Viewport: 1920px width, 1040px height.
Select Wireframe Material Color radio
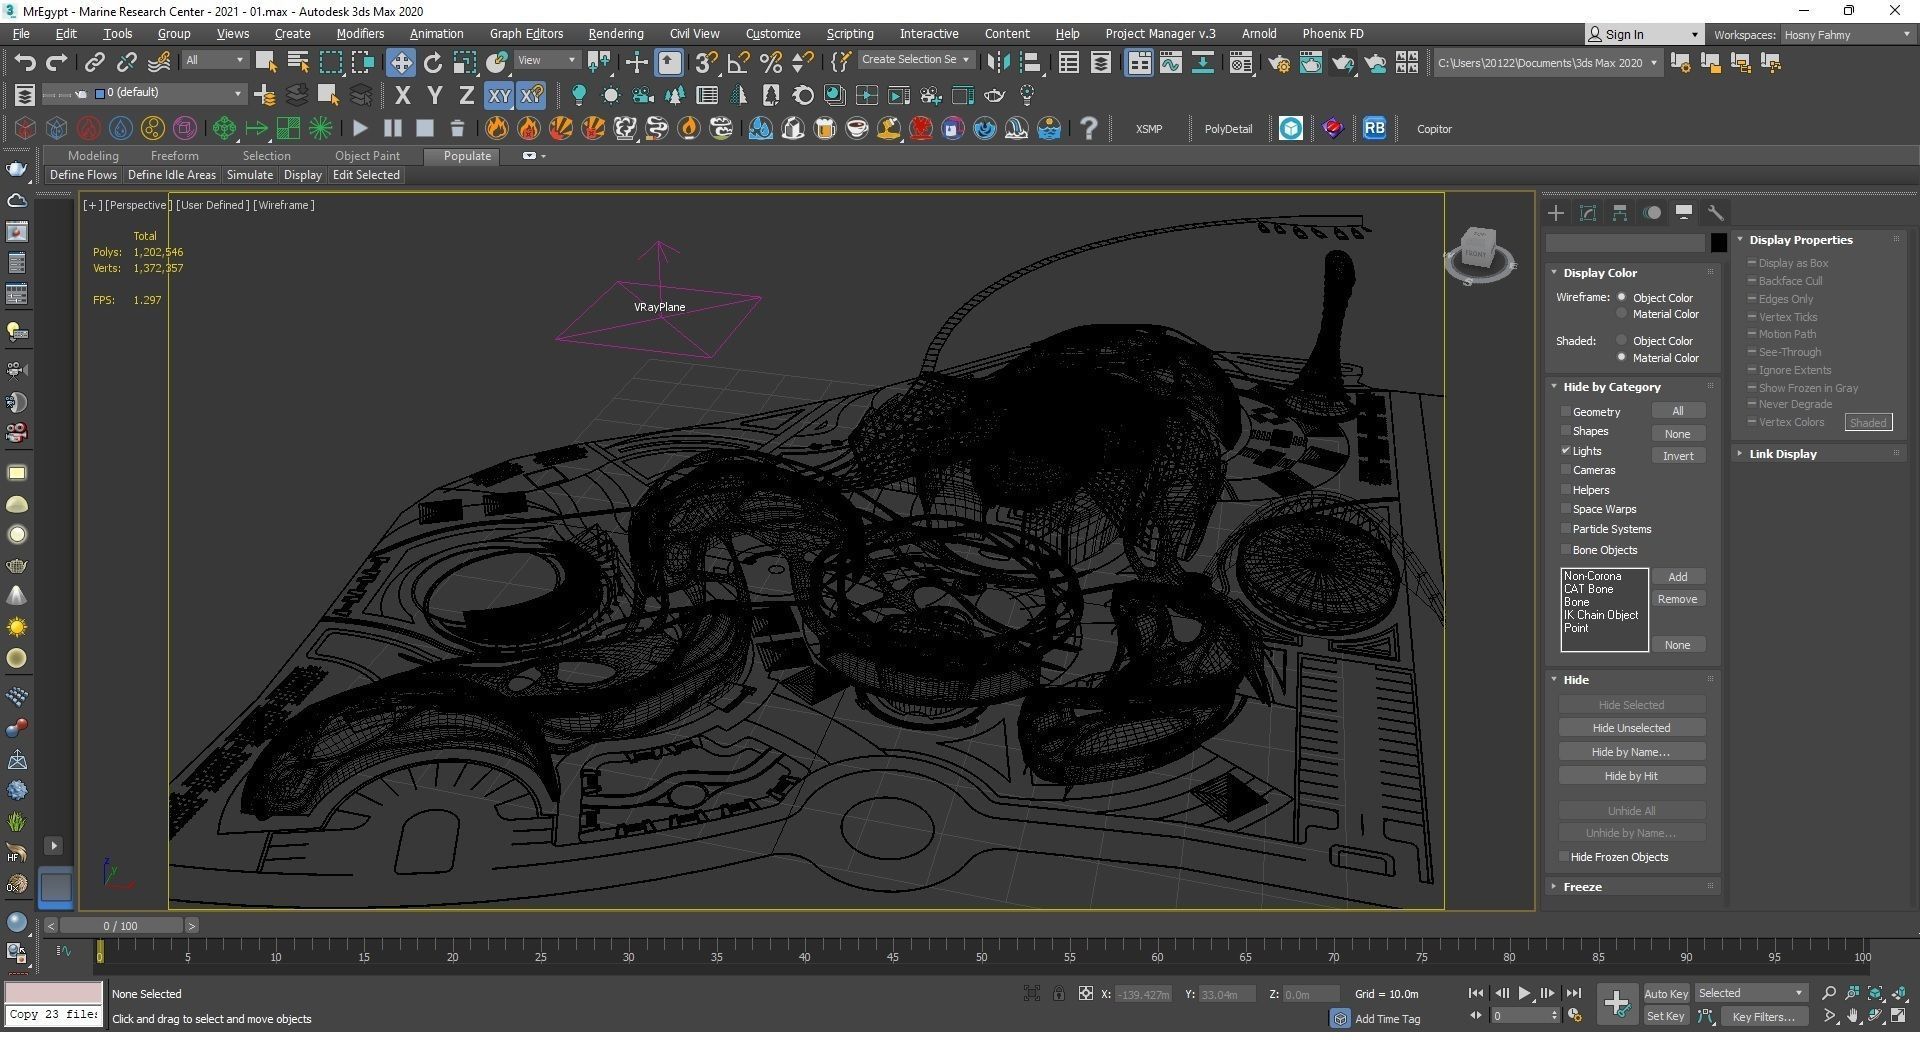click(x=1622, y=314)
